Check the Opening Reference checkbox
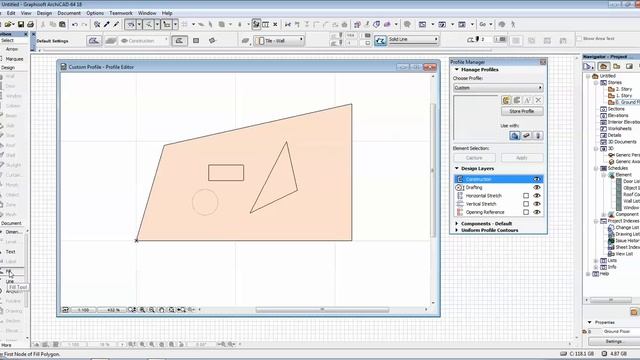 [x=526, y=212]
